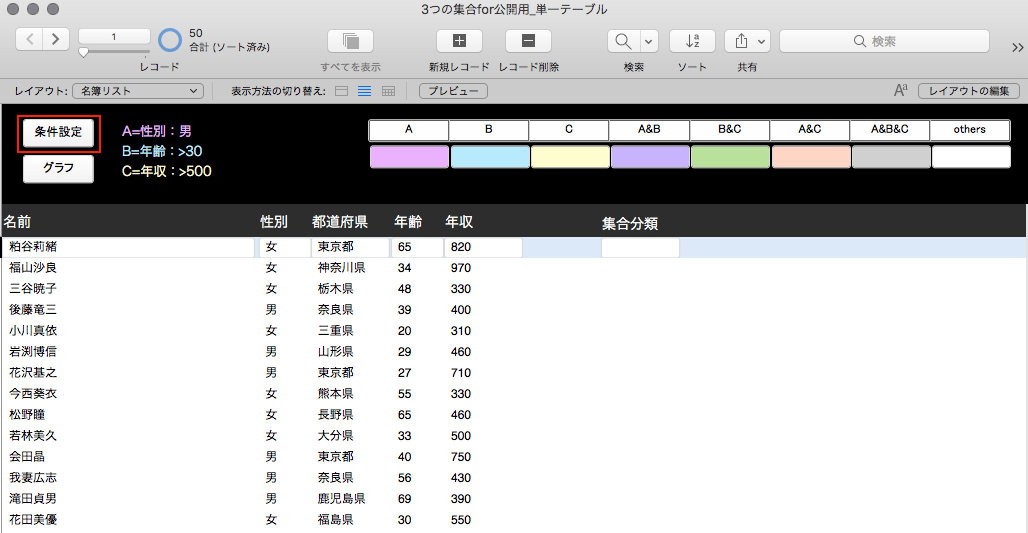Image resolution: width=1028 pixels, height=533 pixels.
Task: Select the B&C set header tab
Action: coord(730,130)
